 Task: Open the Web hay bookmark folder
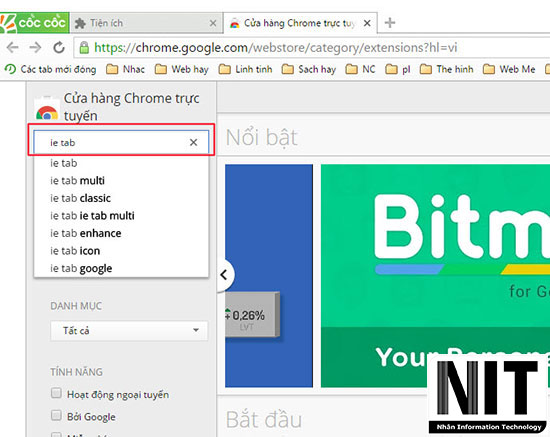click(x=181, y=69)
